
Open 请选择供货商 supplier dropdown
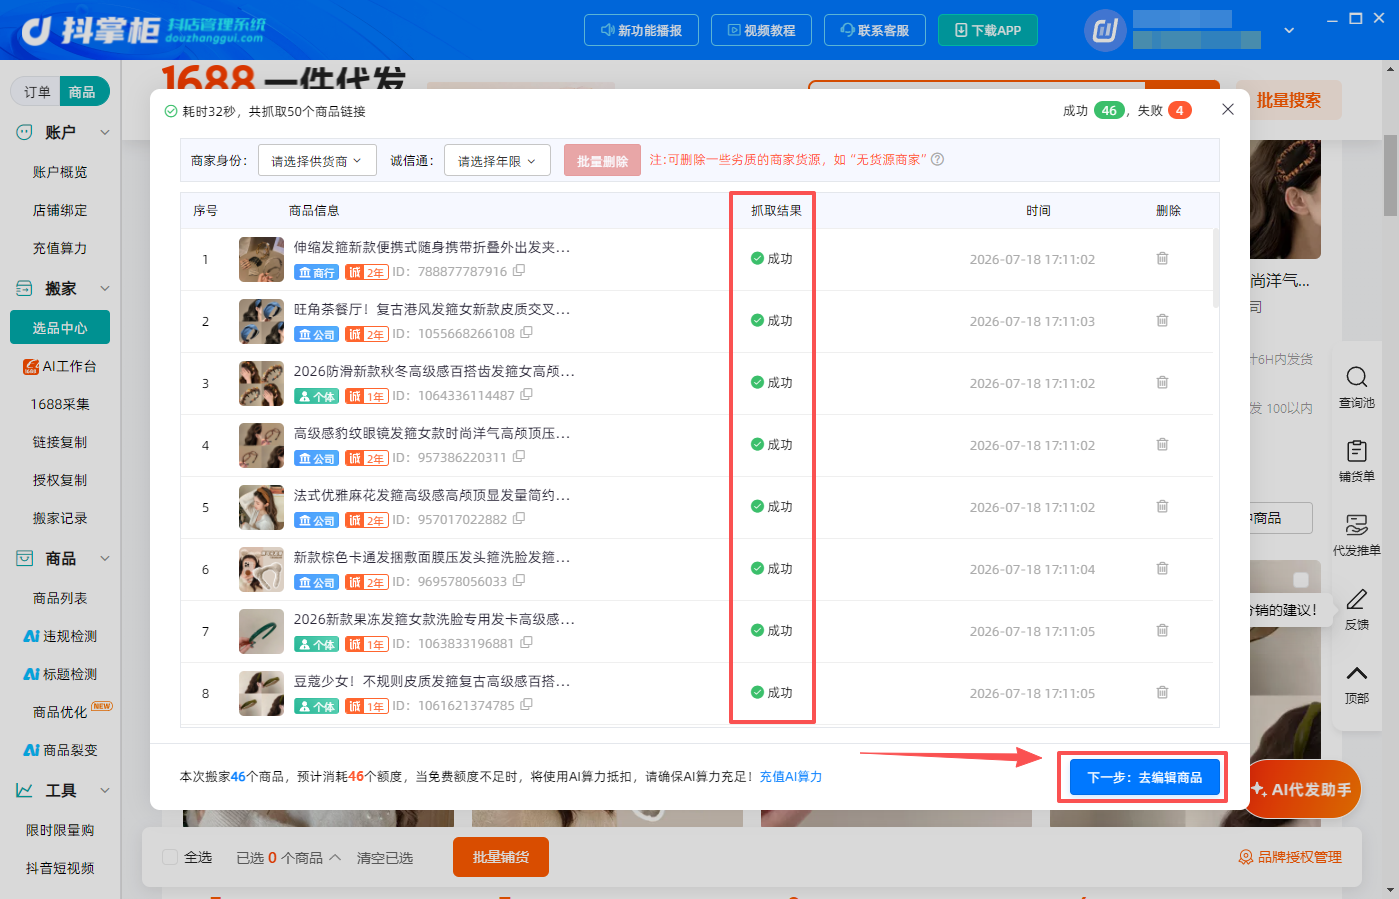(x=317, y=160)
